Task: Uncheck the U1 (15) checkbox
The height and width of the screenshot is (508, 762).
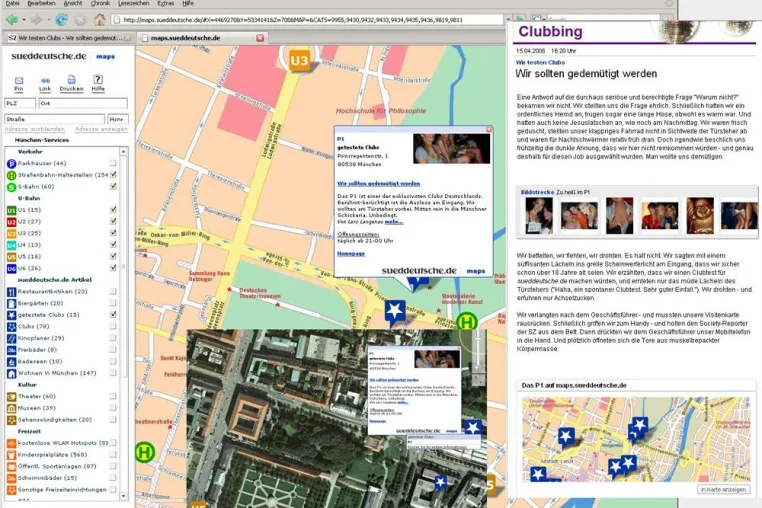Action: pyautogui.click(x=113, y=210)
